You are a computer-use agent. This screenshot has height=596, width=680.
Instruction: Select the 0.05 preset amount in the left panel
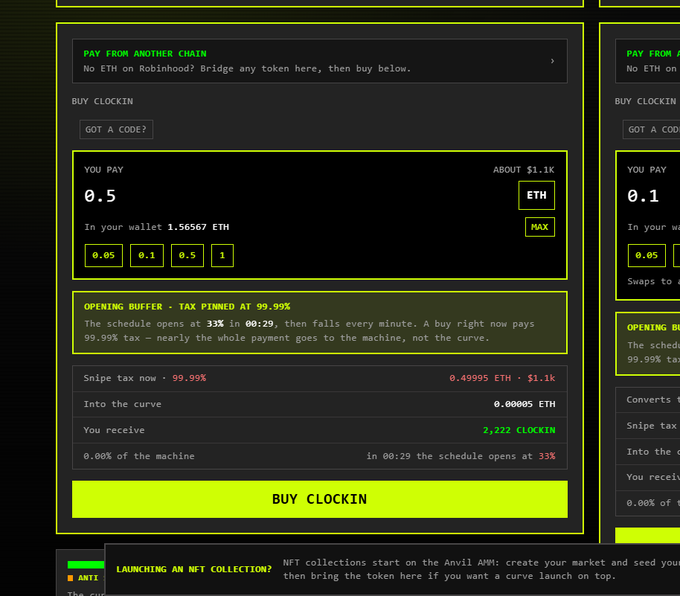pyautogui.click(x=104, y=255)
